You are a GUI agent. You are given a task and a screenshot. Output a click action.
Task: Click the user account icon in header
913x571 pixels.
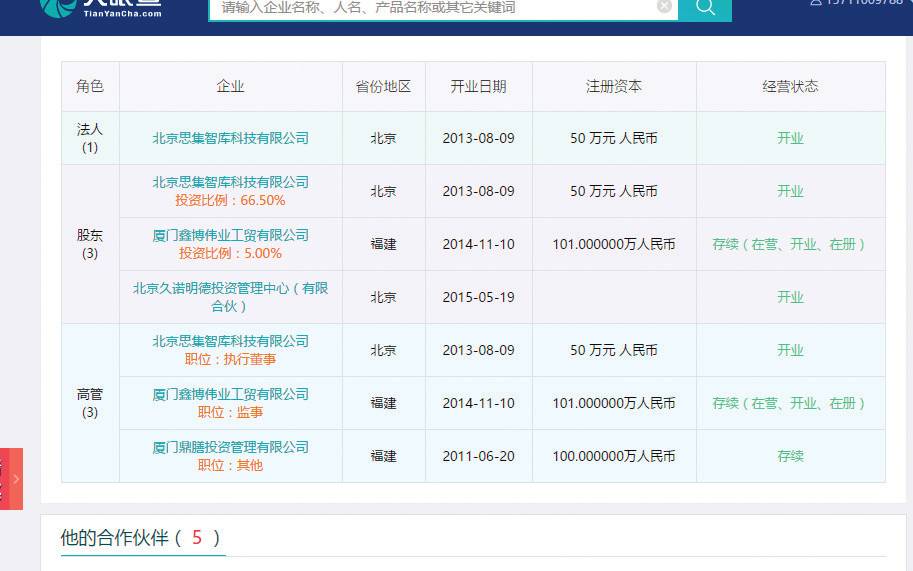pos(816,3)
